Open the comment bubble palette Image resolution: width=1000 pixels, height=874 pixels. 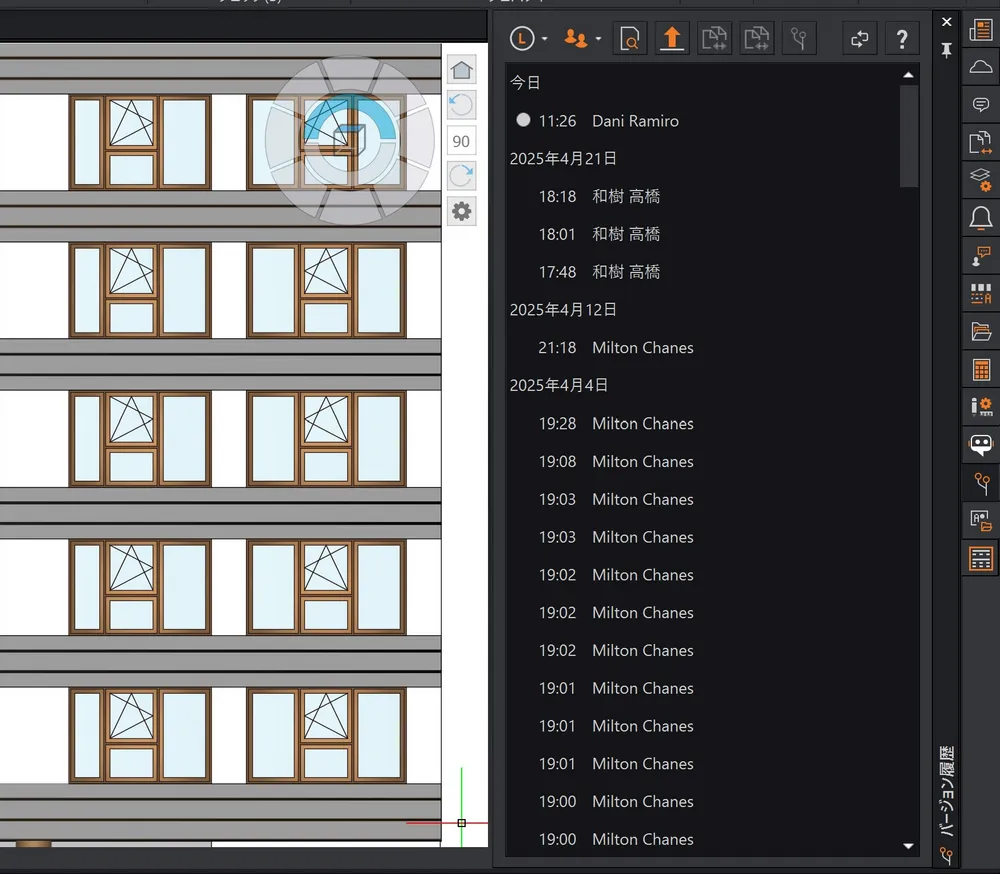pyautogui.click(x=980, y=104)
